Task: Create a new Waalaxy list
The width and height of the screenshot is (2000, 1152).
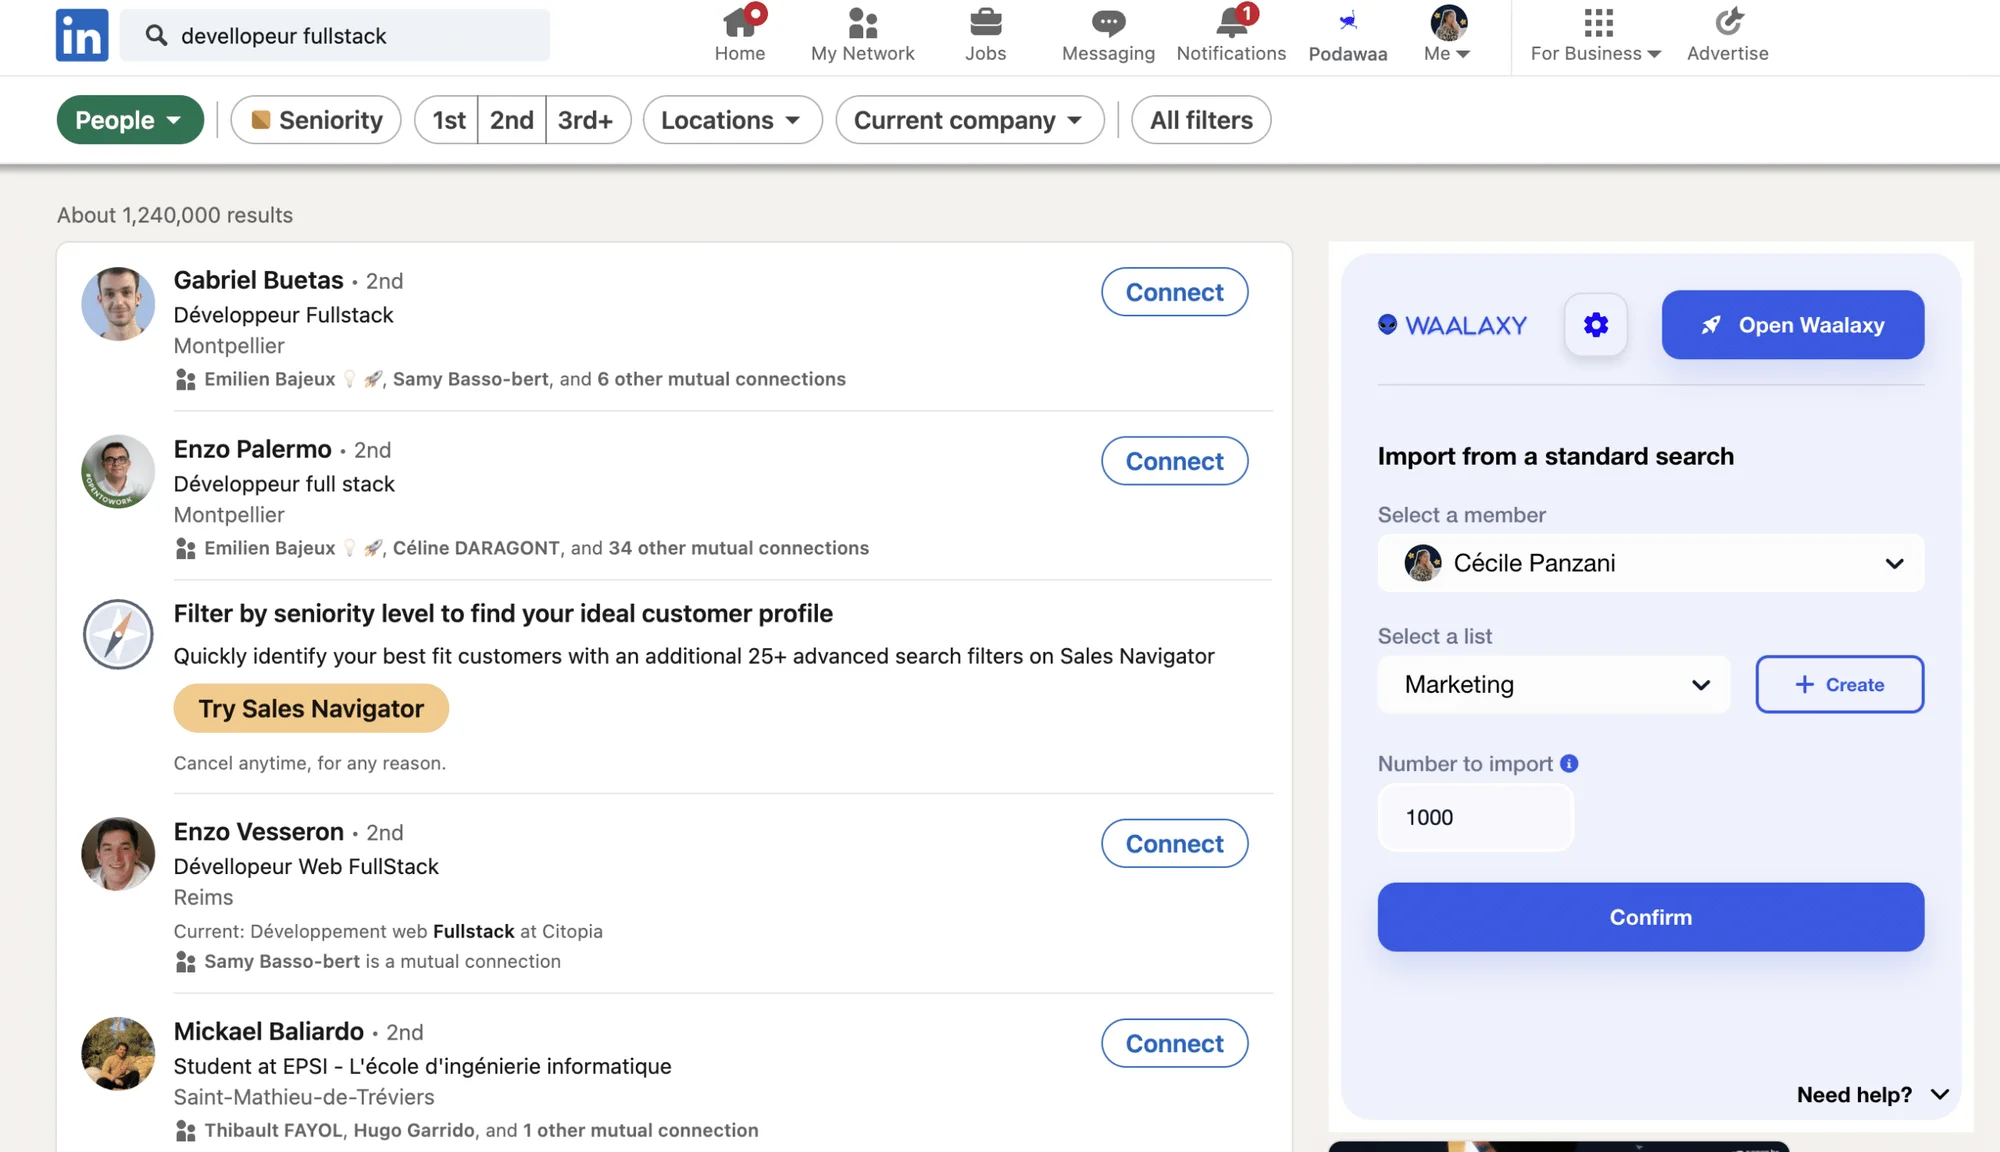Action: point(1839,684)
